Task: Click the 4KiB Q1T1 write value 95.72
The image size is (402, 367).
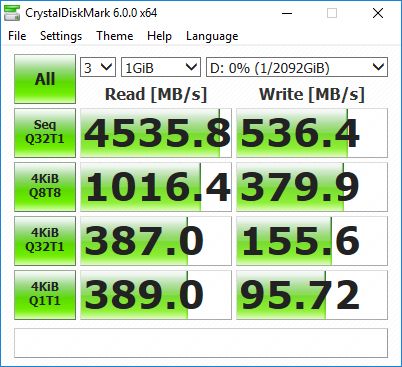Action: pyautogui.click(x=312, y=295)
